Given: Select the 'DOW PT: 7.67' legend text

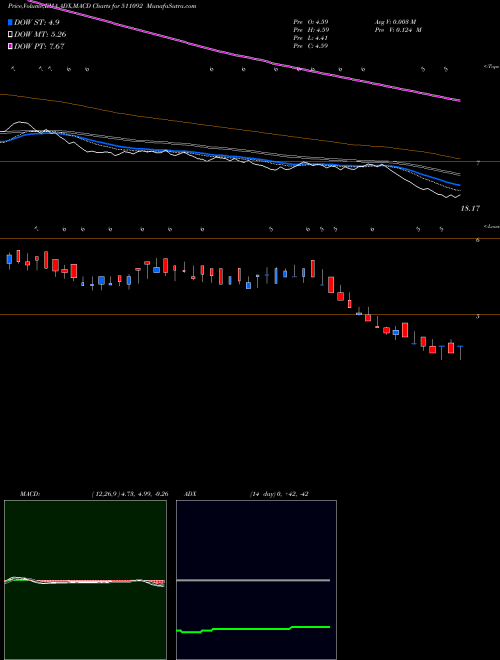Looking at the screenshot, I should pyautogui.click(x=39, y=46).
